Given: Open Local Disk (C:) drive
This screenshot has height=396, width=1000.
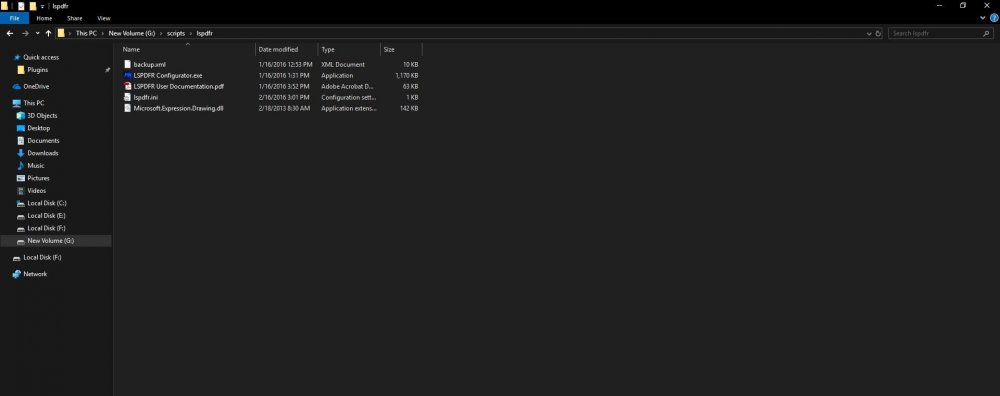Looking at the screenshot, I should click(x=47, y=203).
